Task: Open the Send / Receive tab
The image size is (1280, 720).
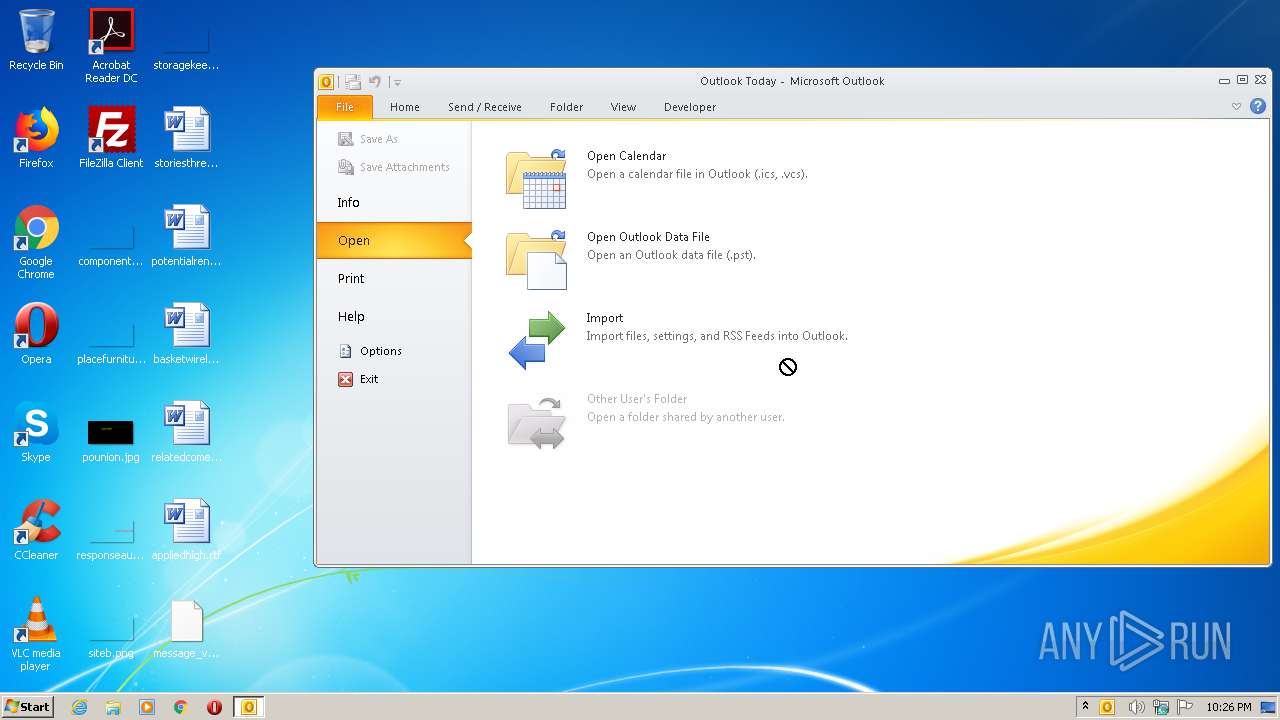Action: 485,107
